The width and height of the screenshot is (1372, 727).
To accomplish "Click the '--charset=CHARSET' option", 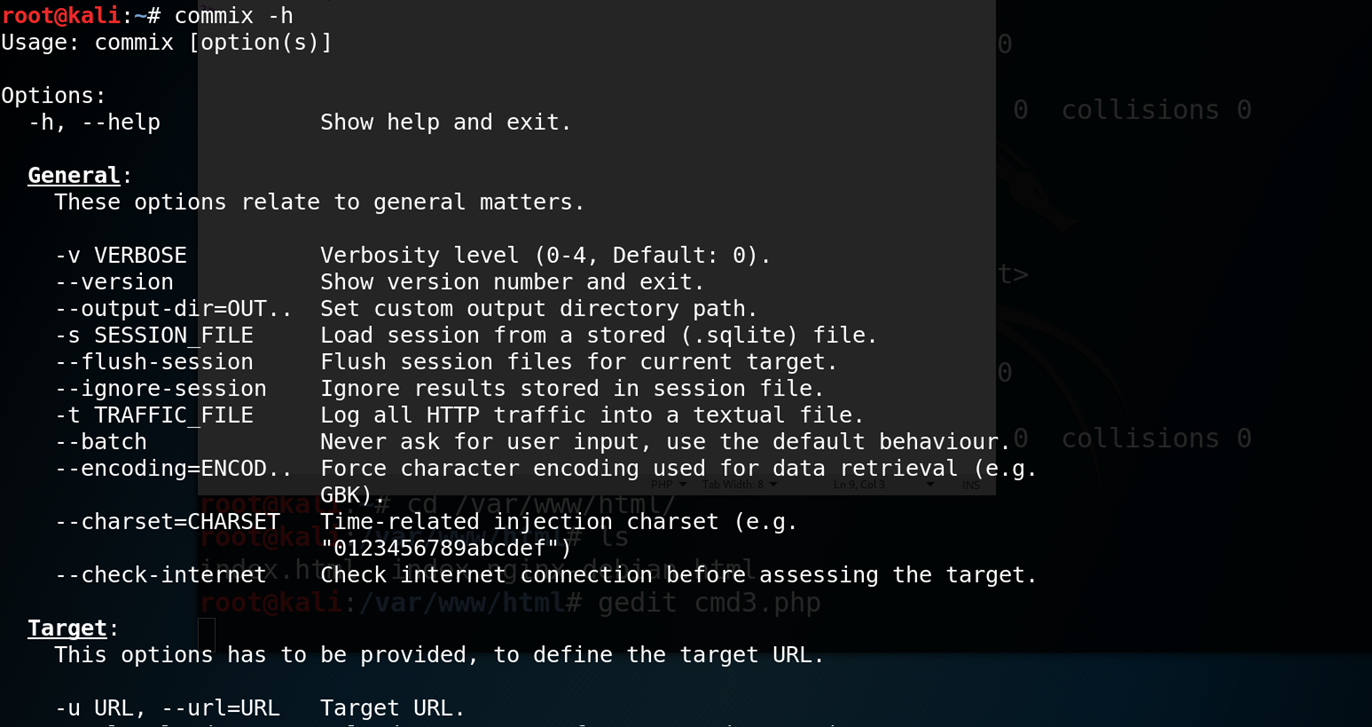I will (167, 522).
